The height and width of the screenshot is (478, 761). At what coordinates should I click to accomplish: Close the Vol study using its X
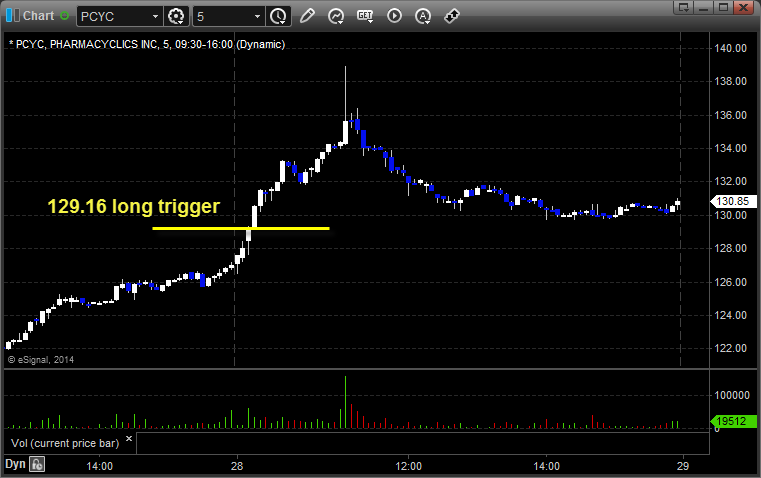click(x=129, y=439)
